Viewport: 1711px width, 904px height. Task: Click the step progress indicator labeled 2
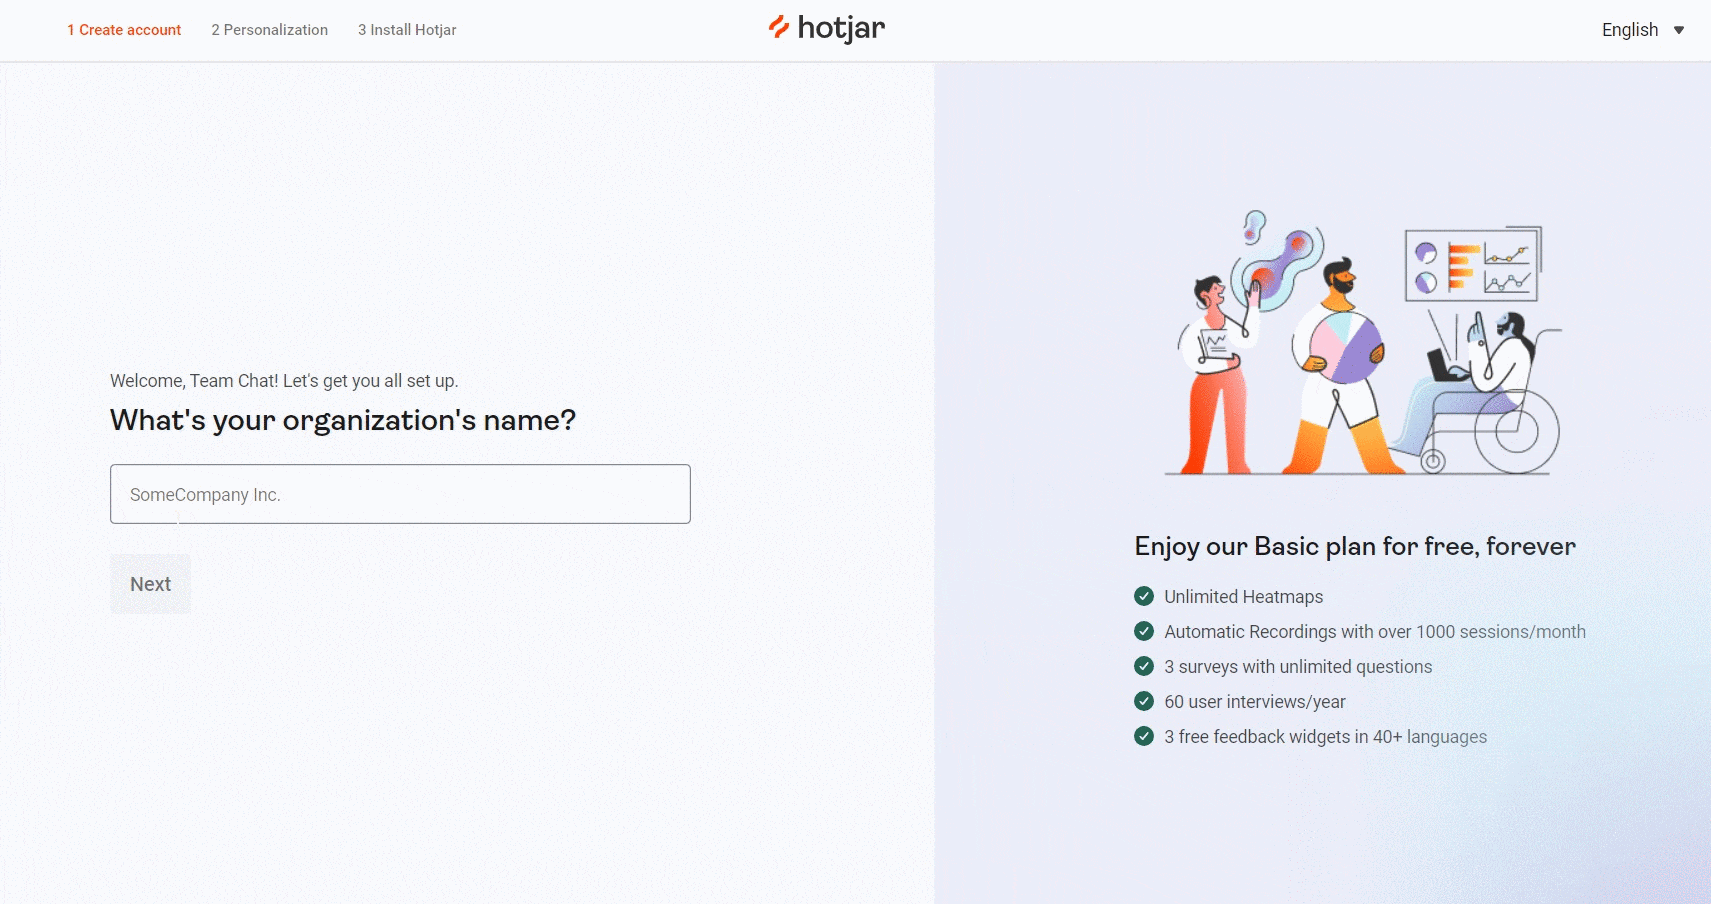pos(214,30)
